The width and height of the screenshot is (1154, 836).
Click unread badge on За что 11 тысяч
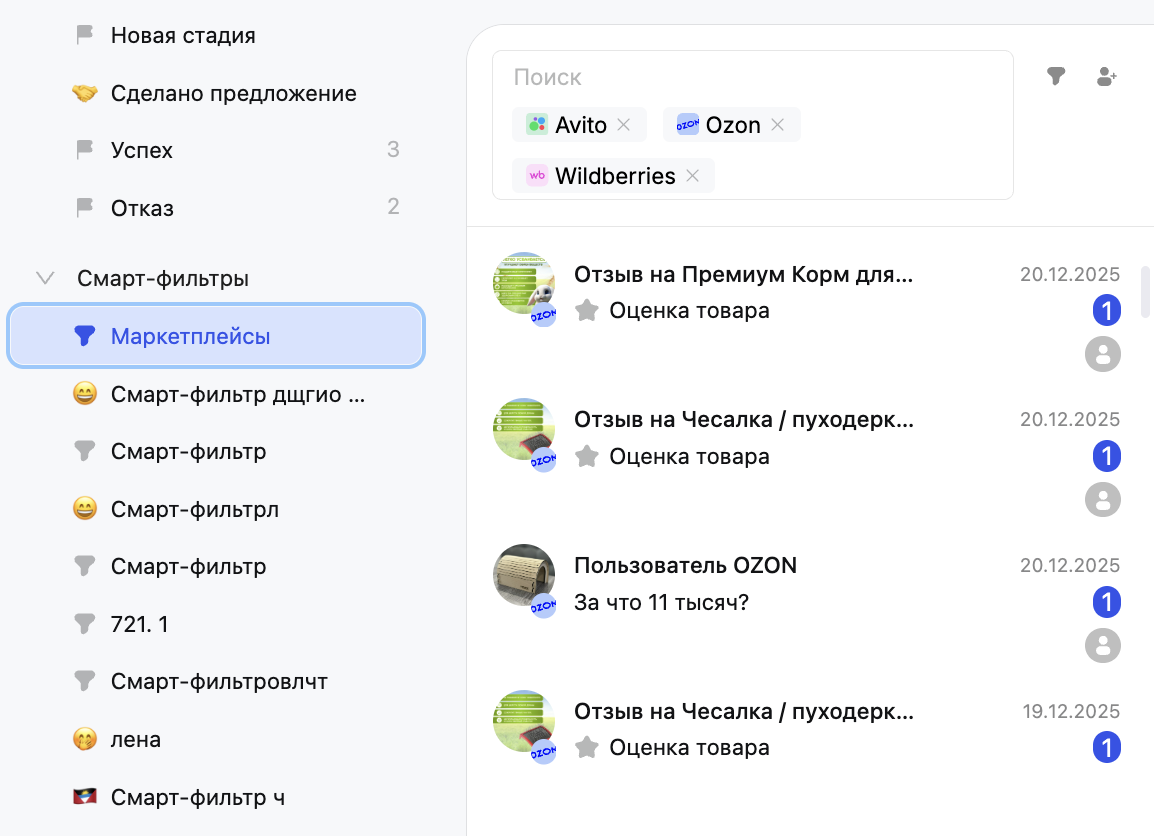coord(1106,603)
